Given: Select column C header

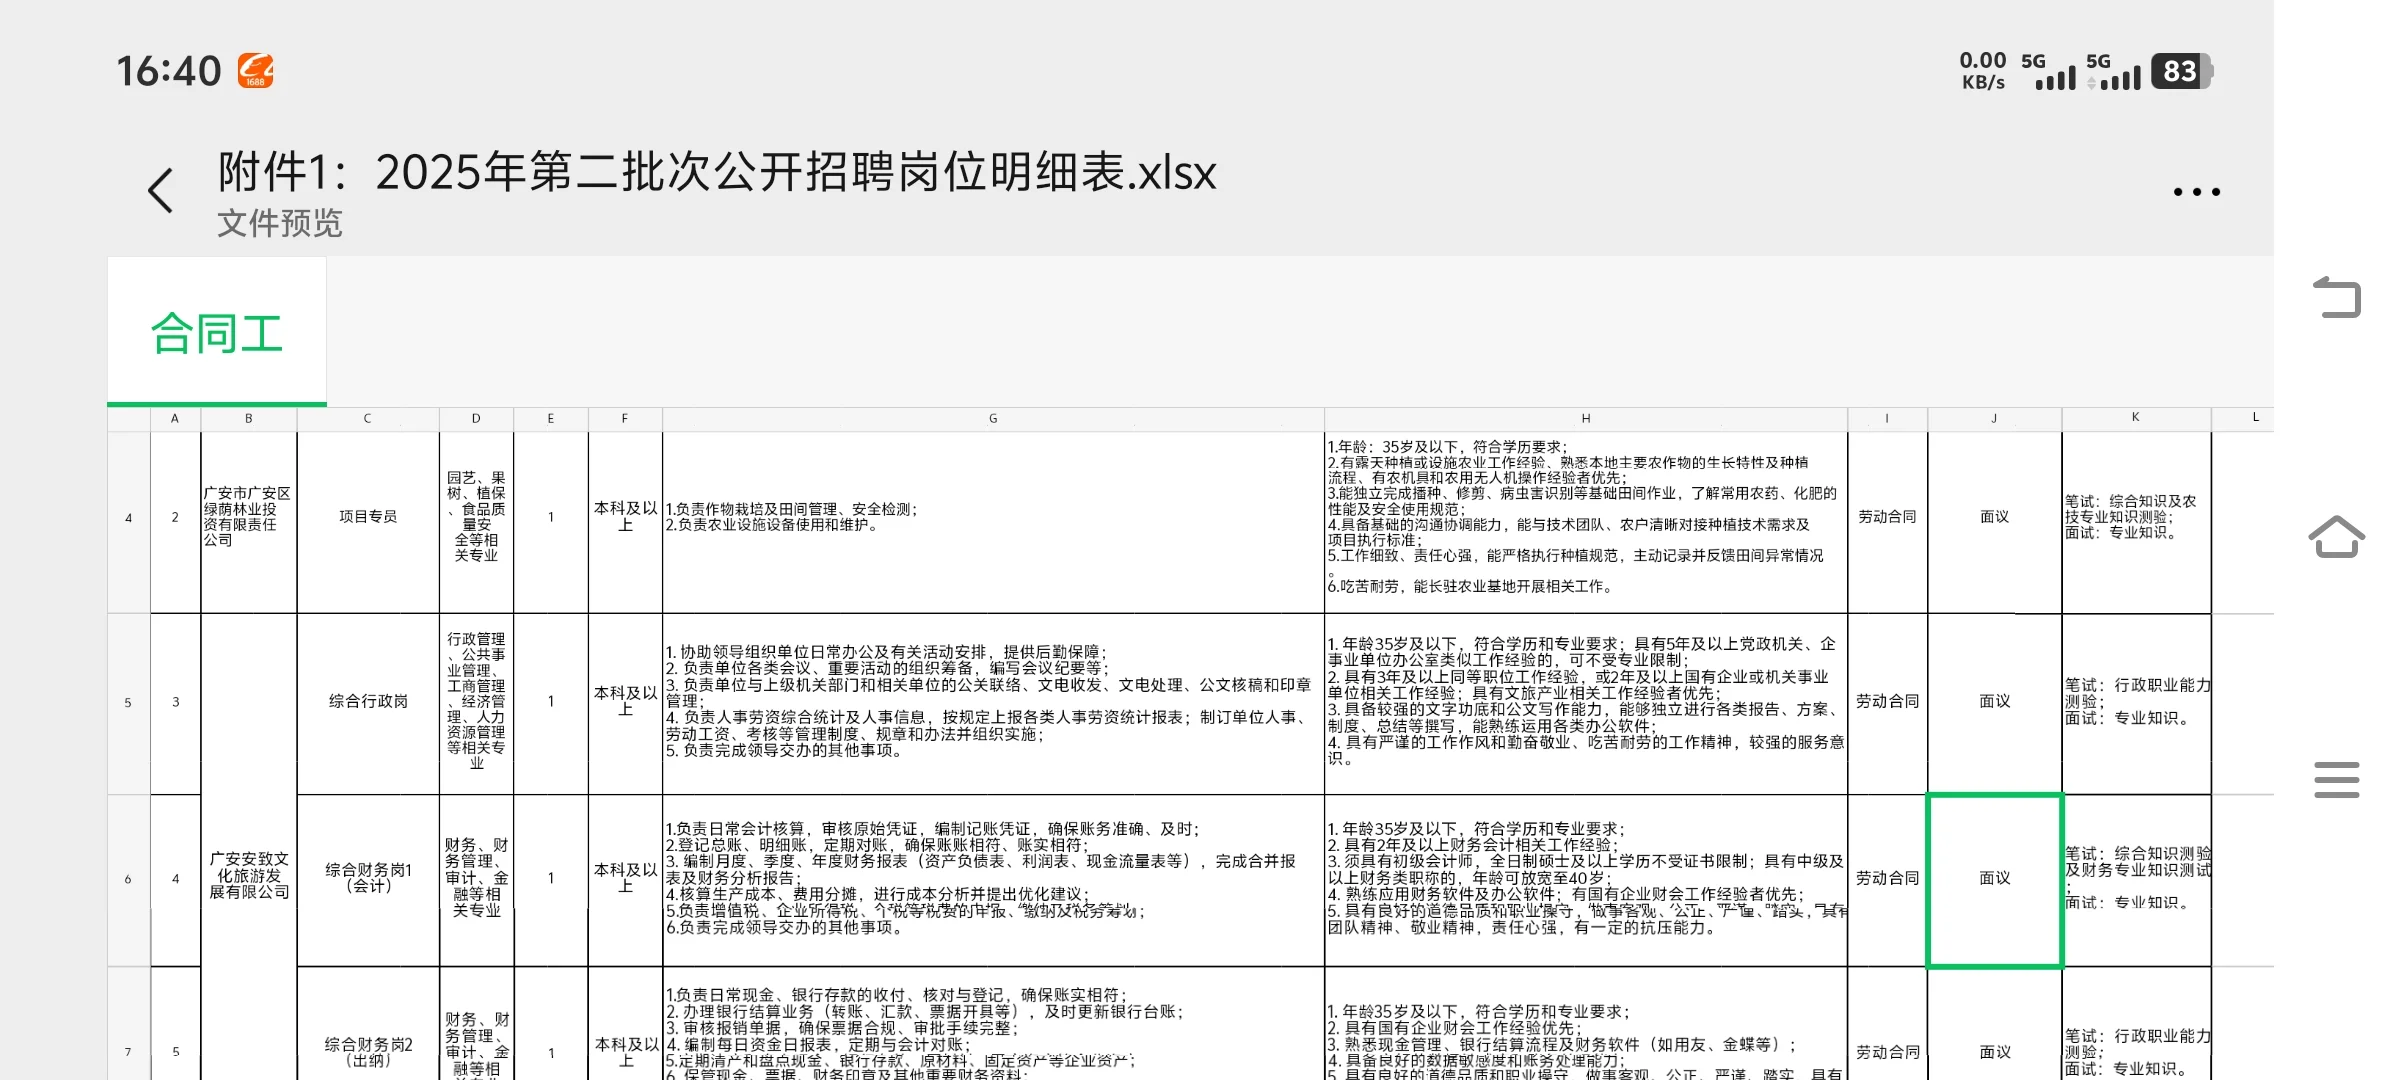Looking at the screenshot, I should (x=368, y=419).
